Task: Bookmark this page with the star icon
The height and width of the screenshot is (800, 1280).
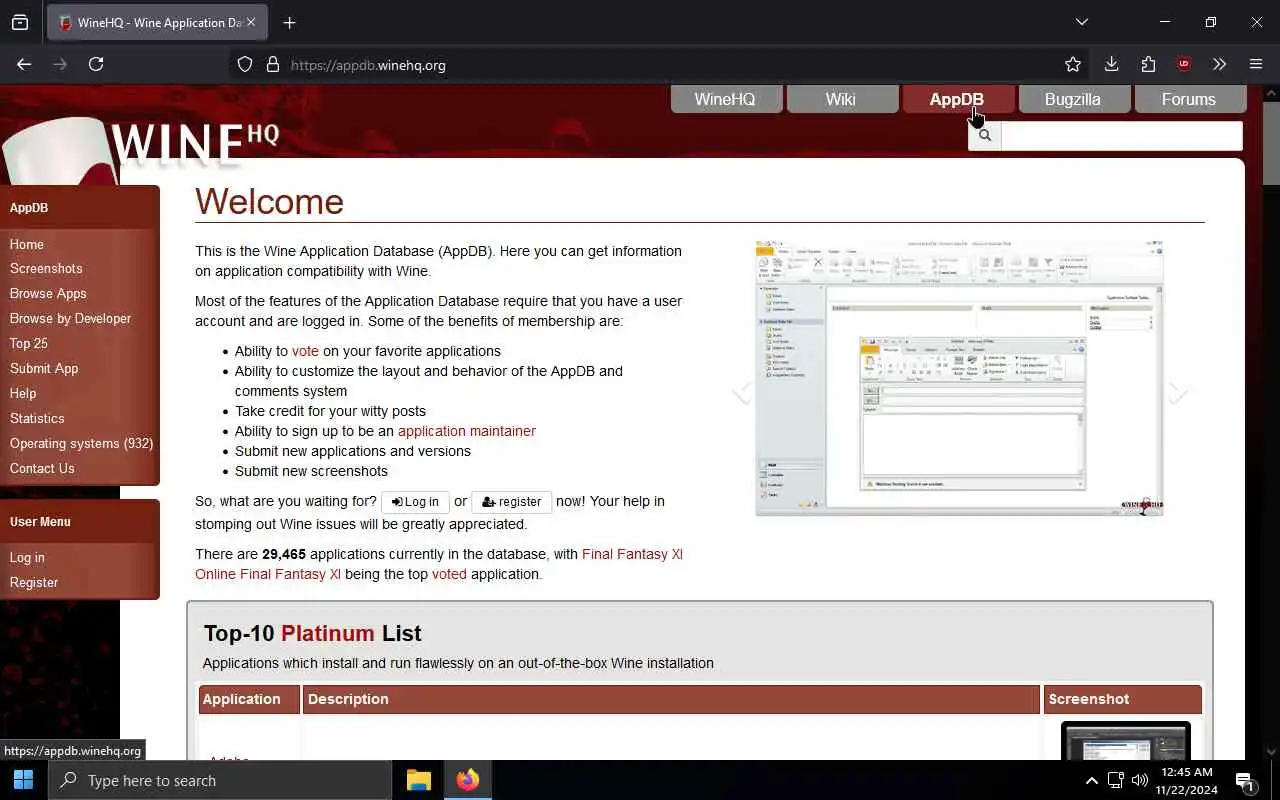Action: click(1073, 64)
